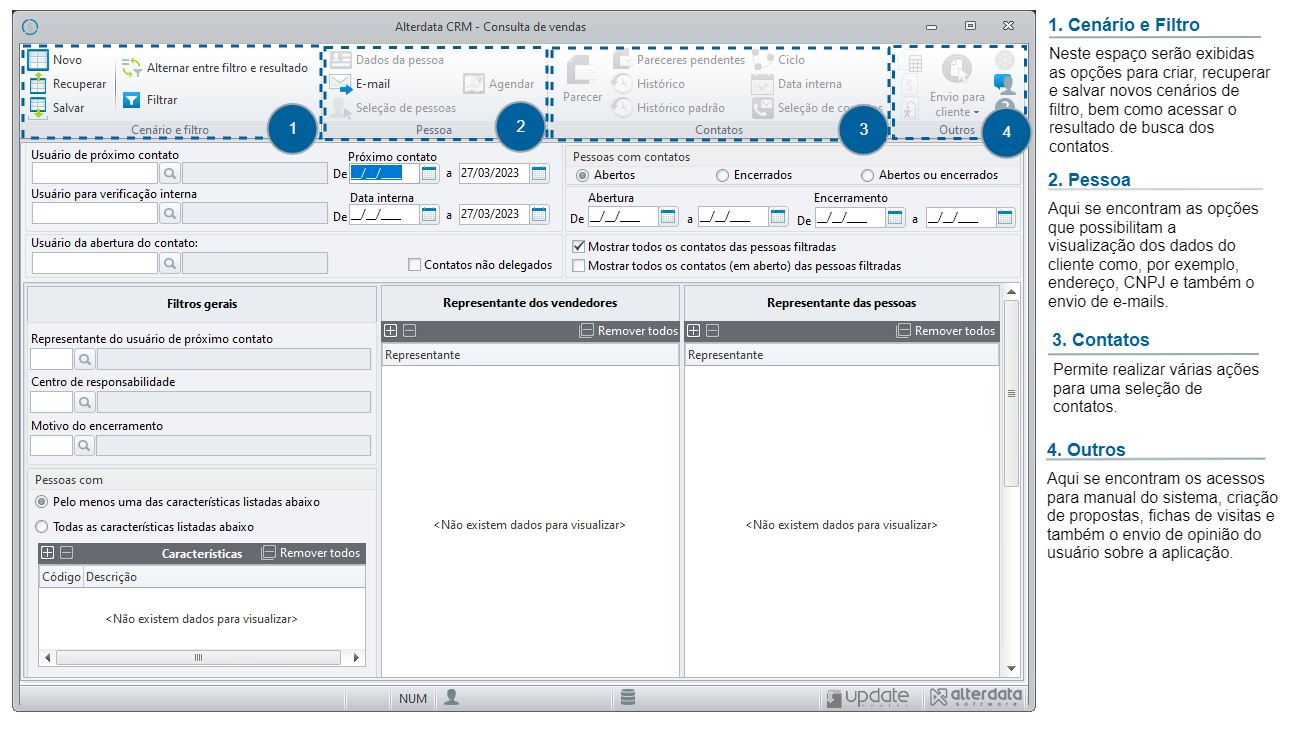This screenshot has width=1307, height=732.
Task: Select the Abertos radio button
Action: tap(583, 175)
